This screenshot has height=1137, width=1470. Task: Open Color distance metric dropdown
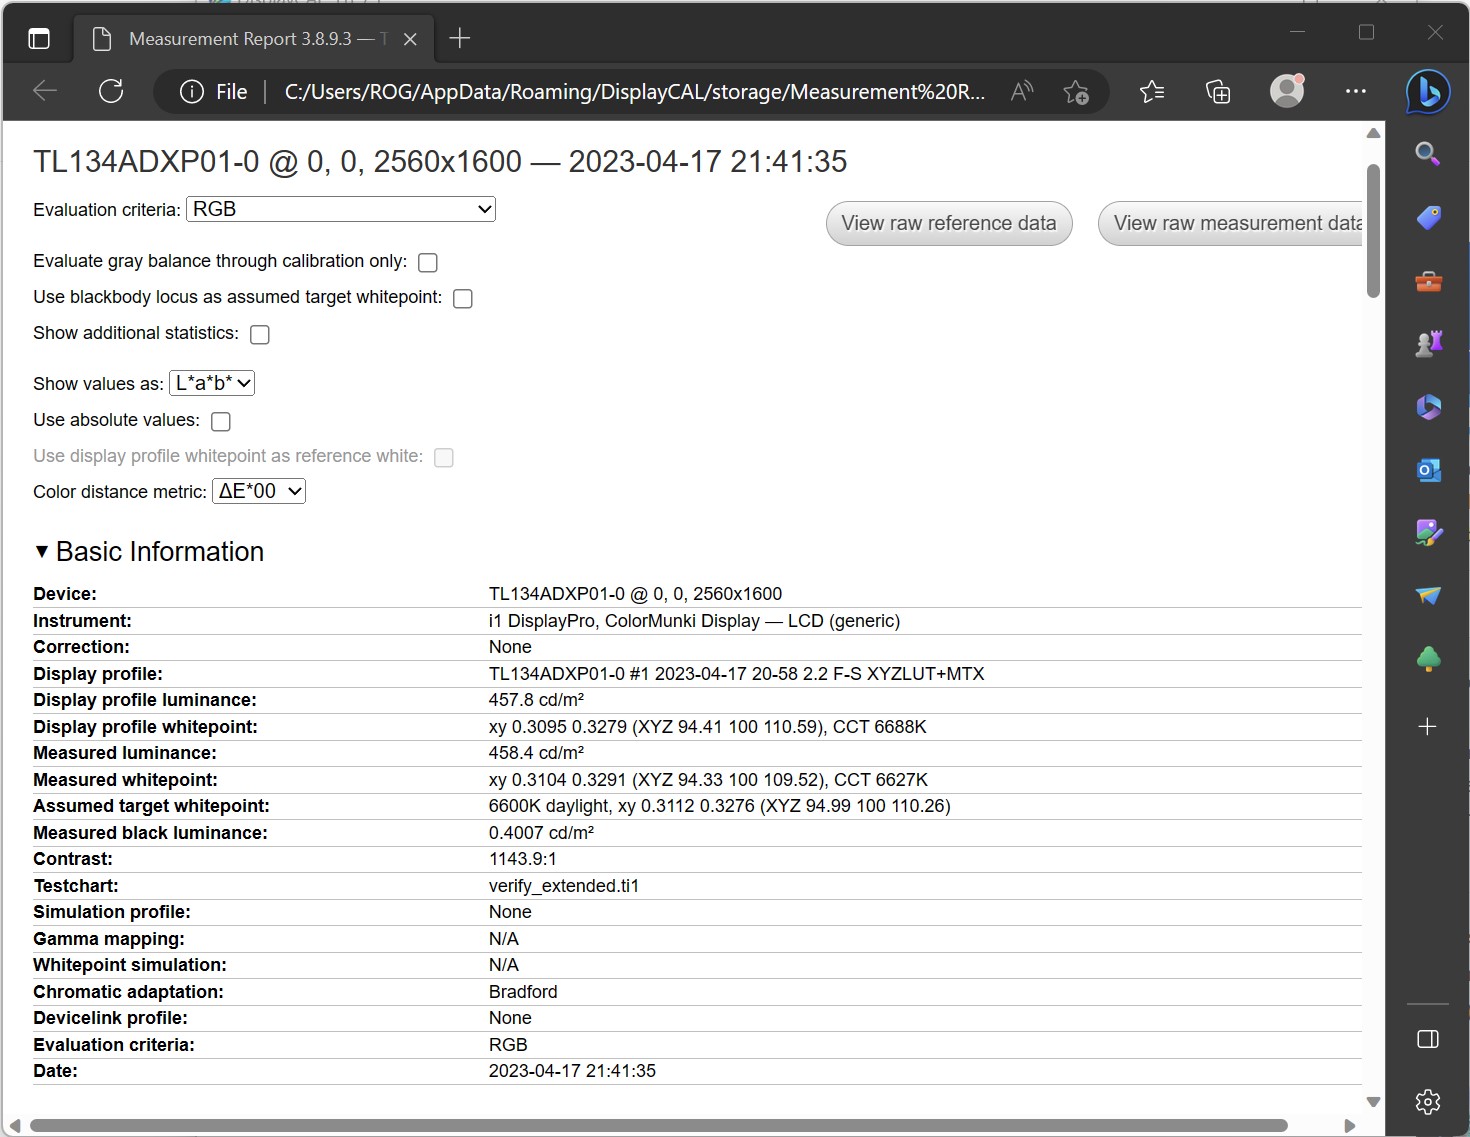tap(258, 491)
